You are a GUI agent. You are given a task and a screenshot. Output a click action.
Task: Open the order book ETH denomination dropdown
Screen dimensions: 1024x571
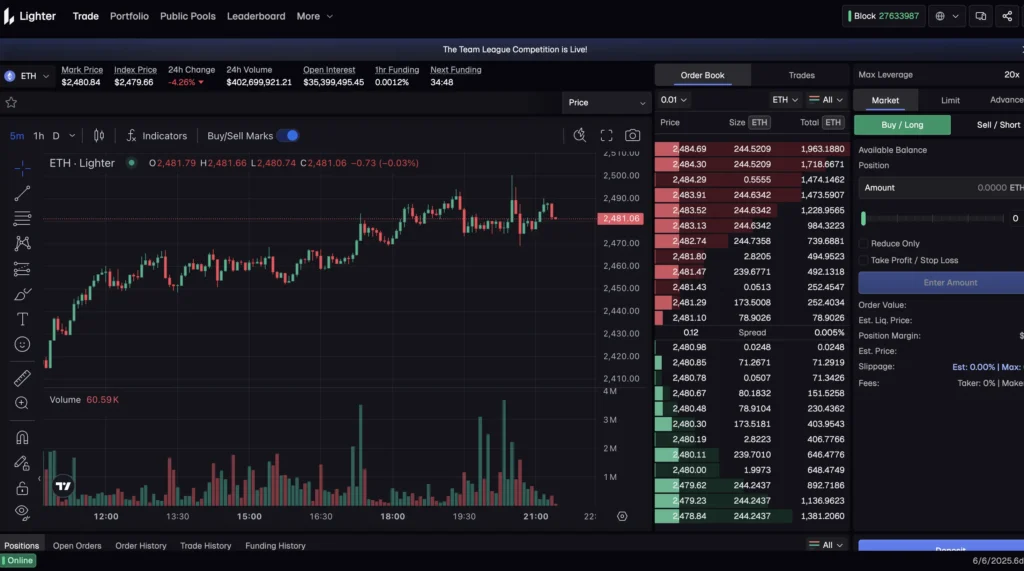(x=785, y=100)
